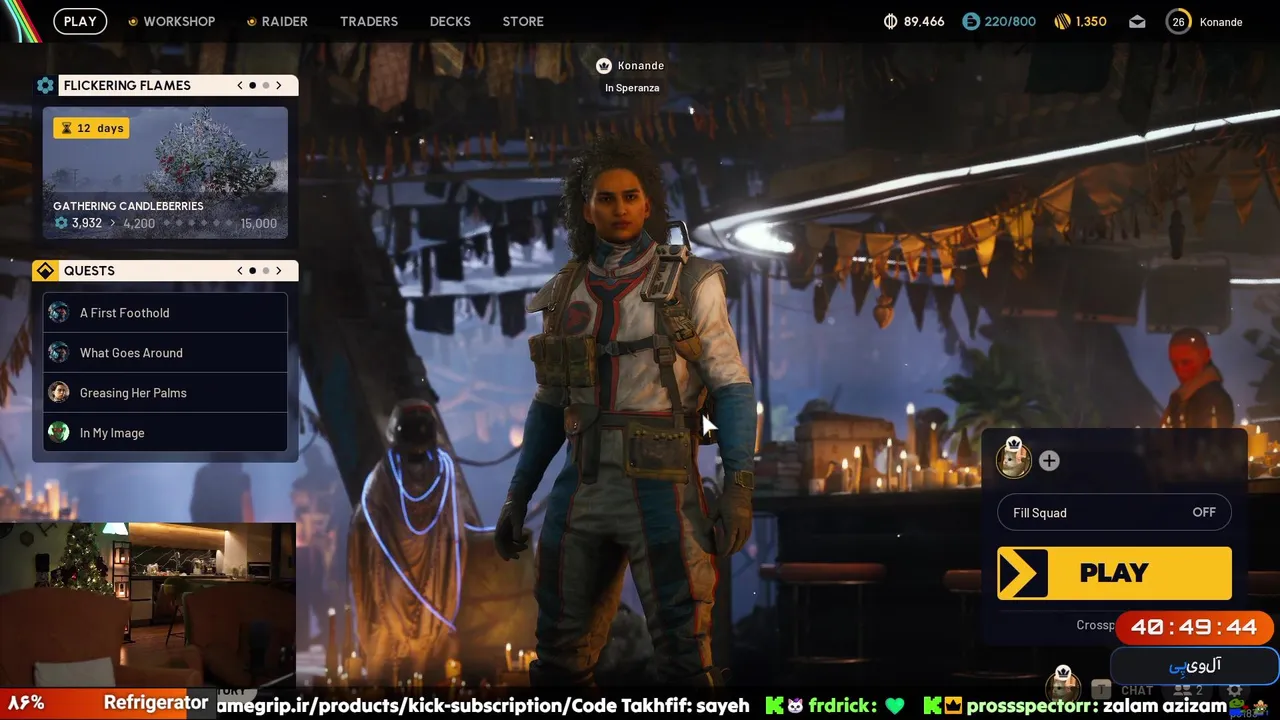Open quest What Goes Around
Screen dimensions: 1280x720
[165, 352]
